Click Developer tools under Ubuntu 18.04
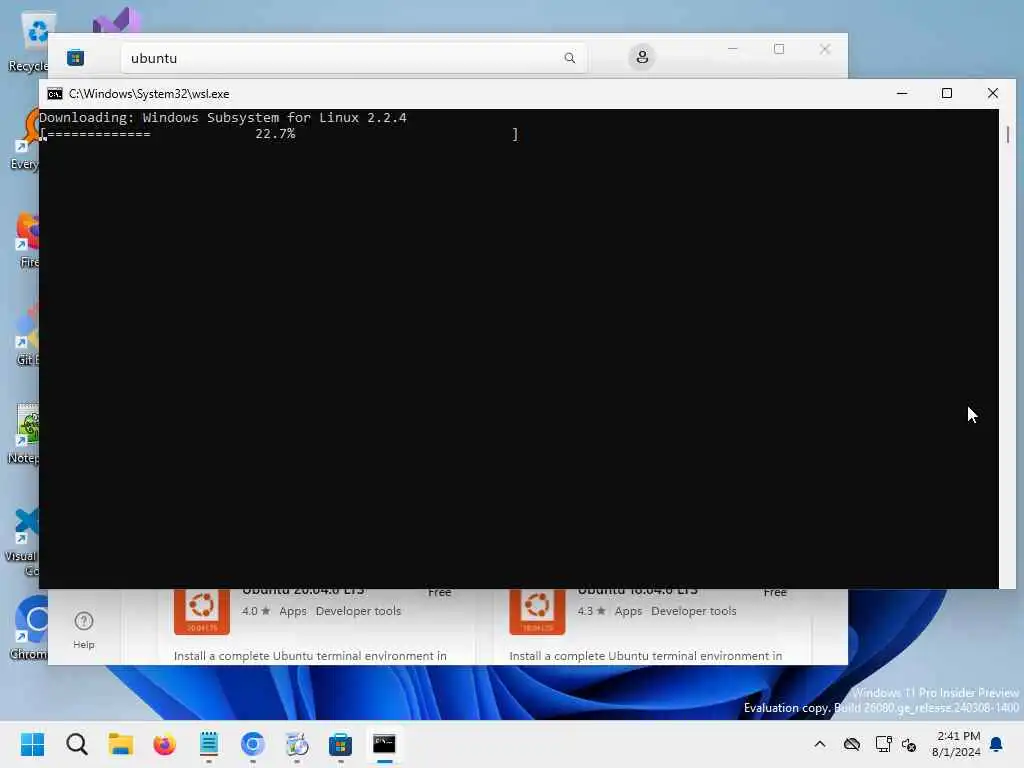The height and width of the screenshot is (768, 1024). [694, 611]
